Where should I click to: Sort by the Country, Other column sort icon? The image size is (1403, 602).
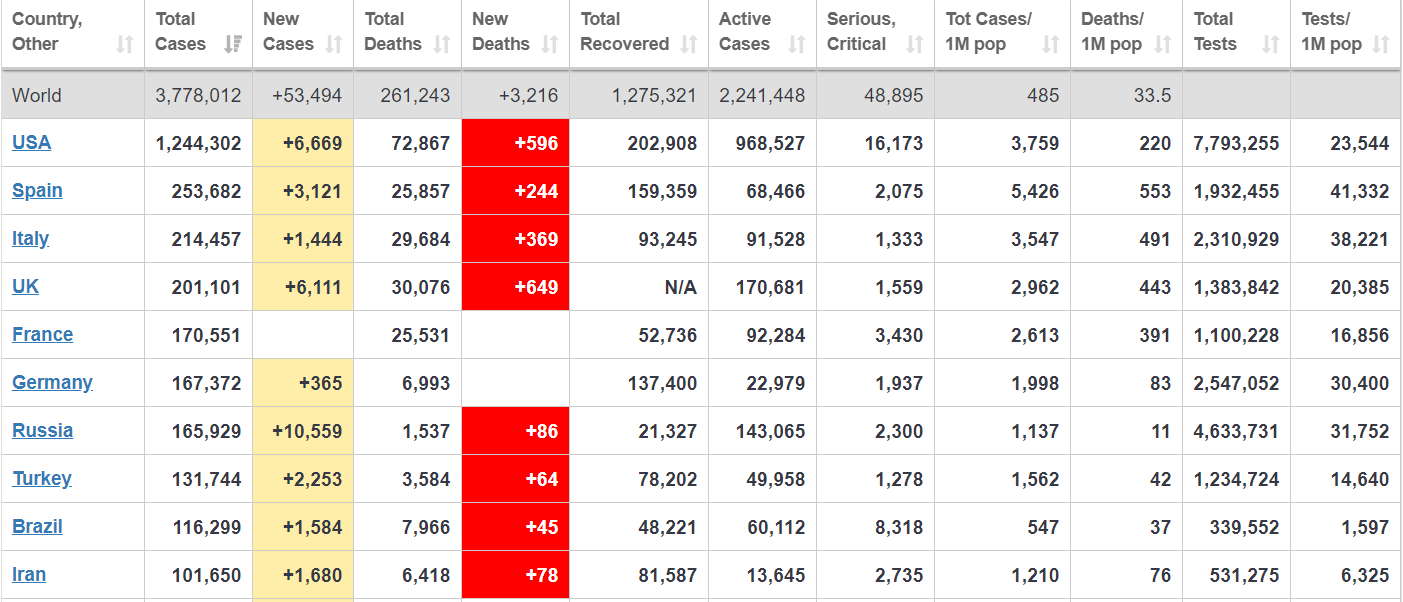(125, 44)
